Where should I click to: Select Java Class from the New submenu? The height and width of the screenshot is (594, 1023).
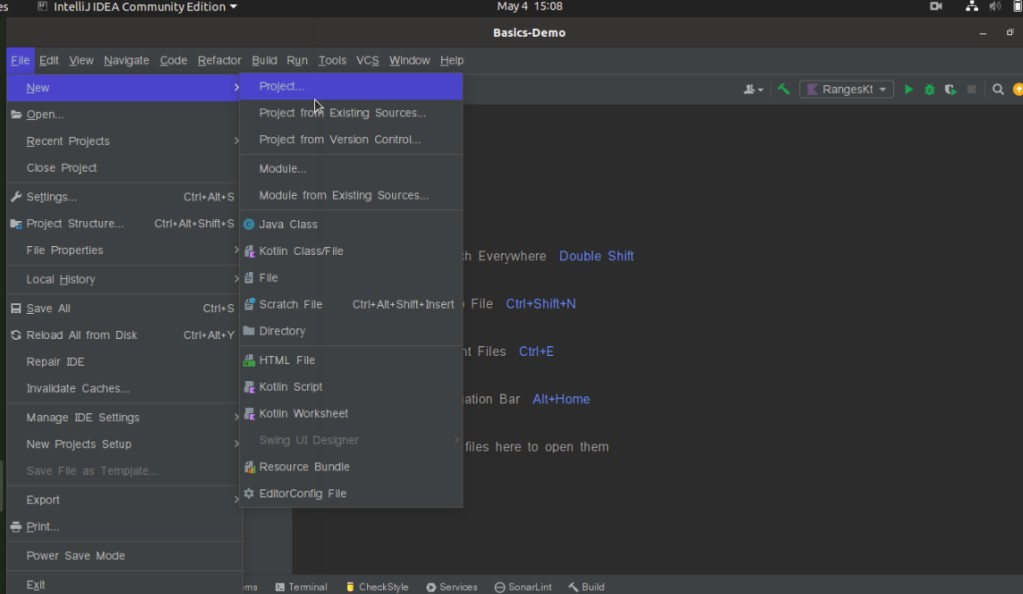click(288, 224)
